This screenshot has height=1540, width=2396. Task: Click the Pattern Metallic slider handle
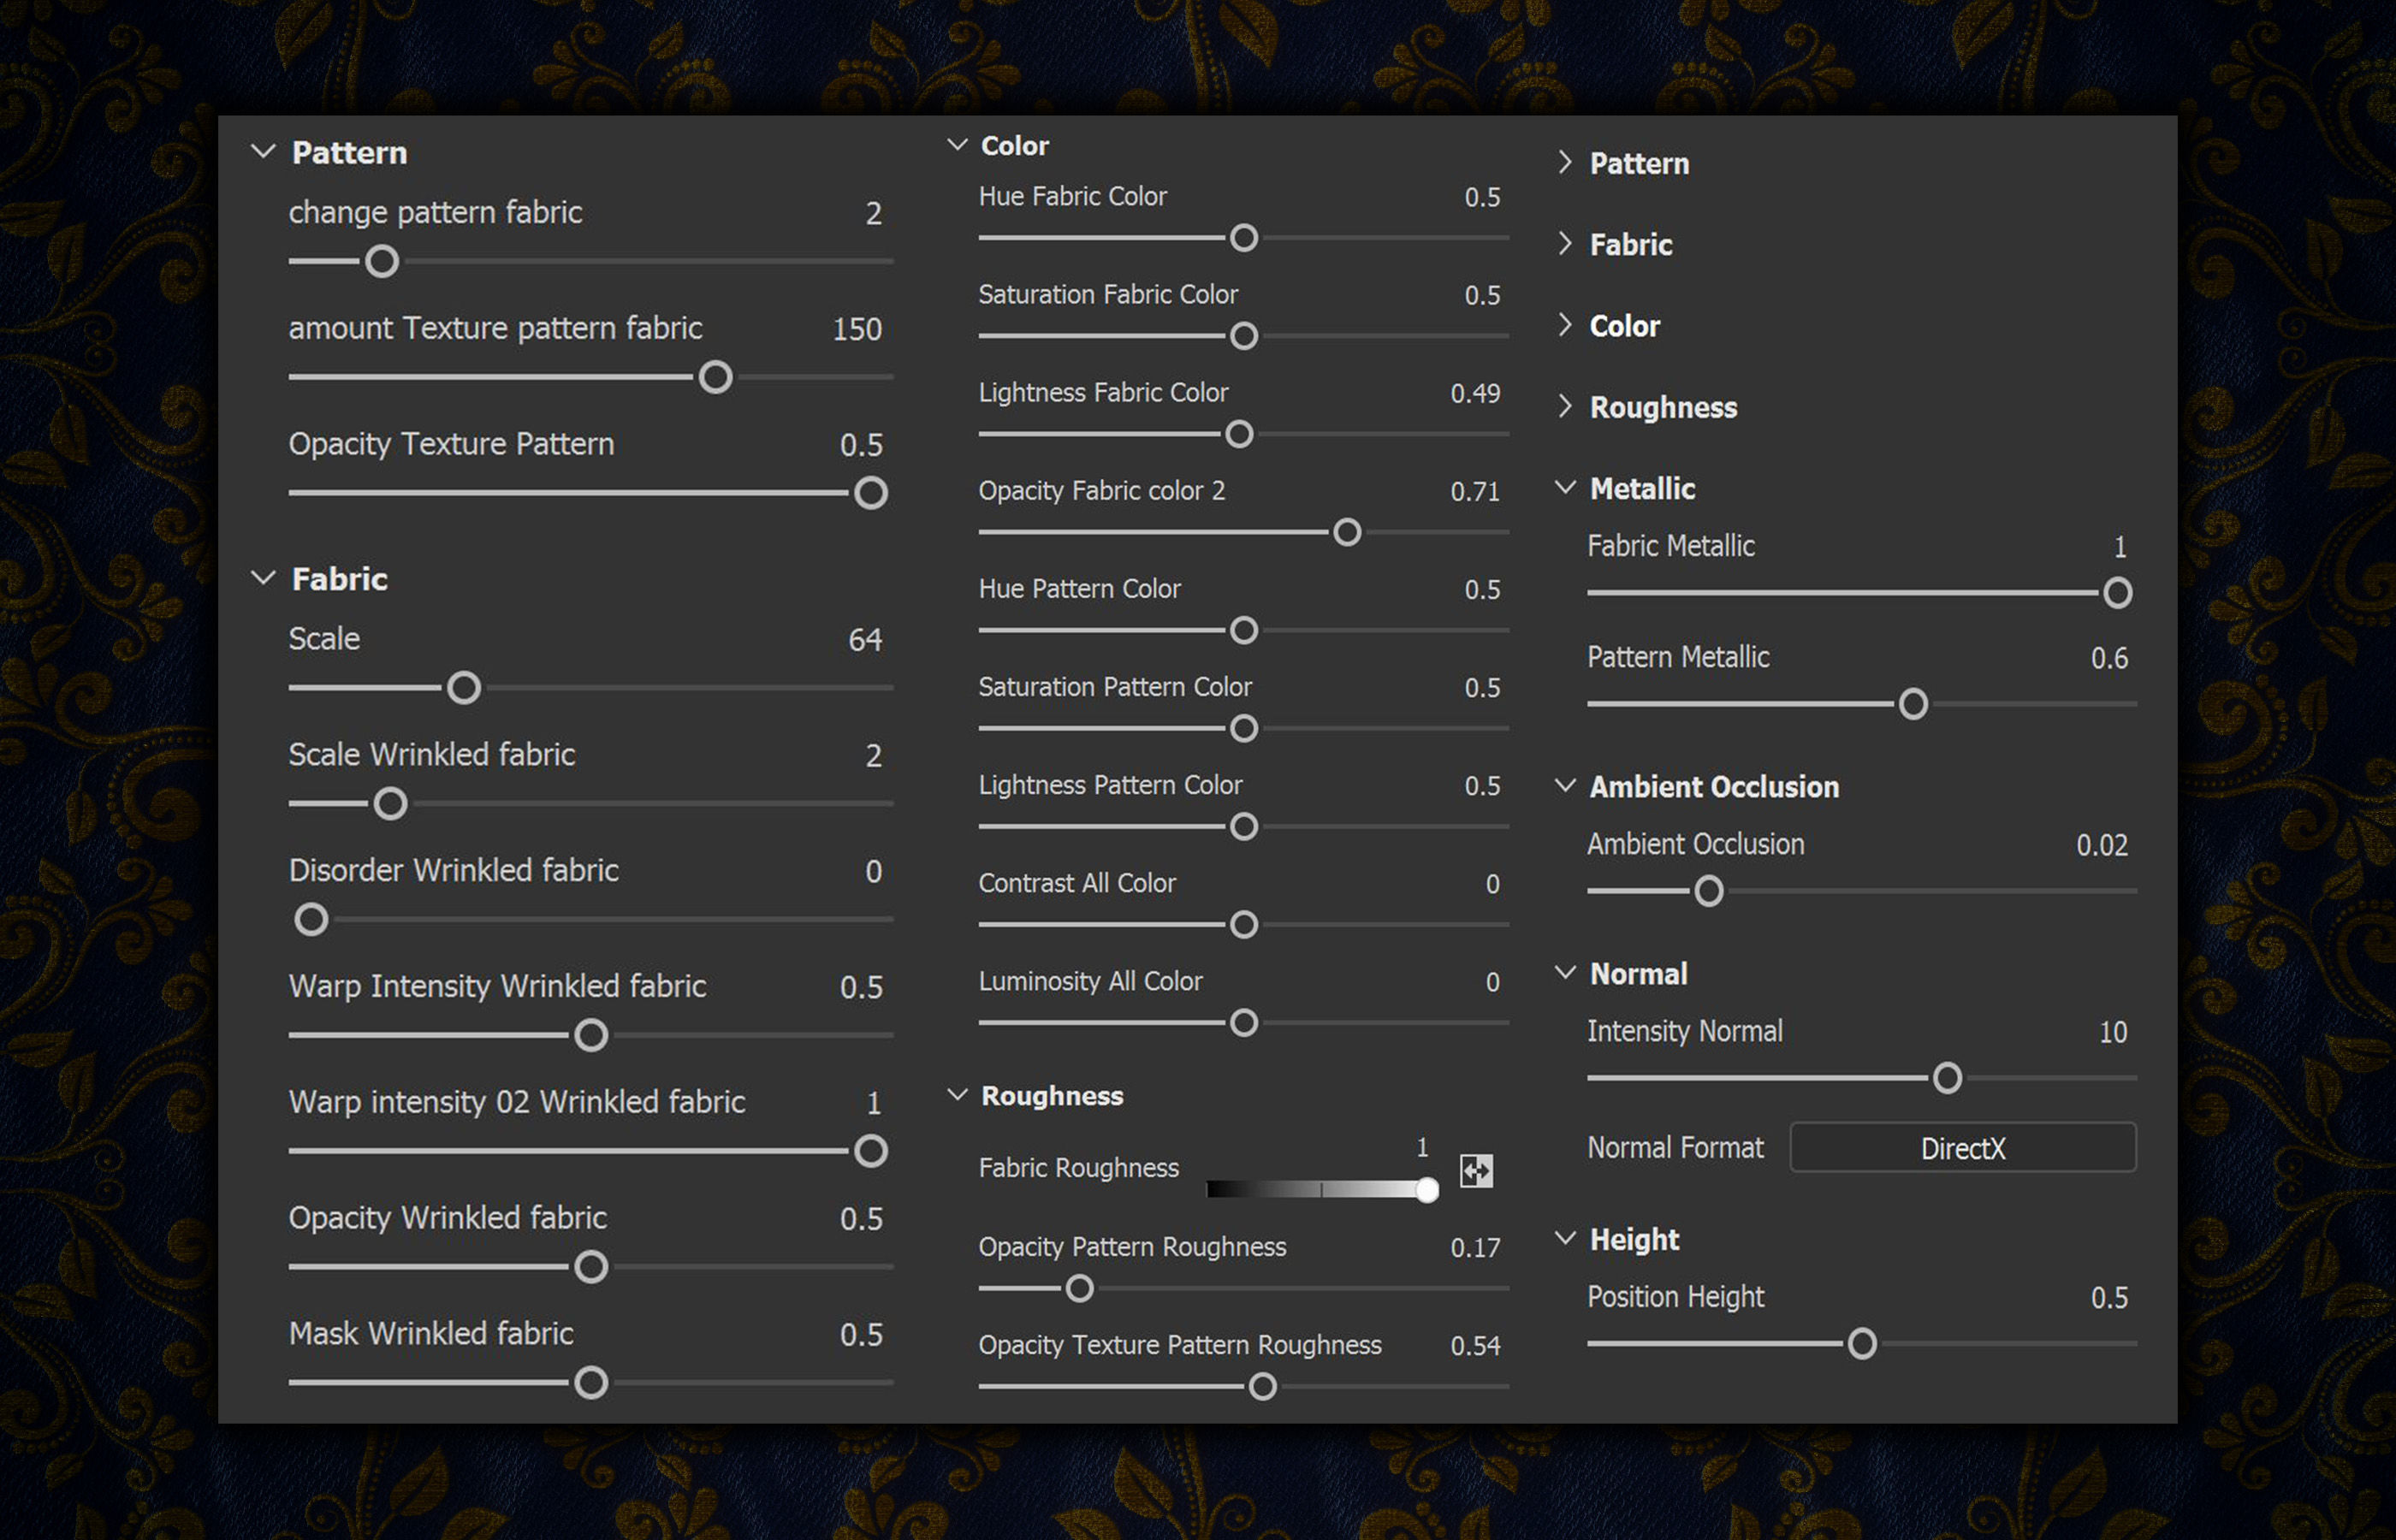pyautogui.click(x=1913, y=704)
